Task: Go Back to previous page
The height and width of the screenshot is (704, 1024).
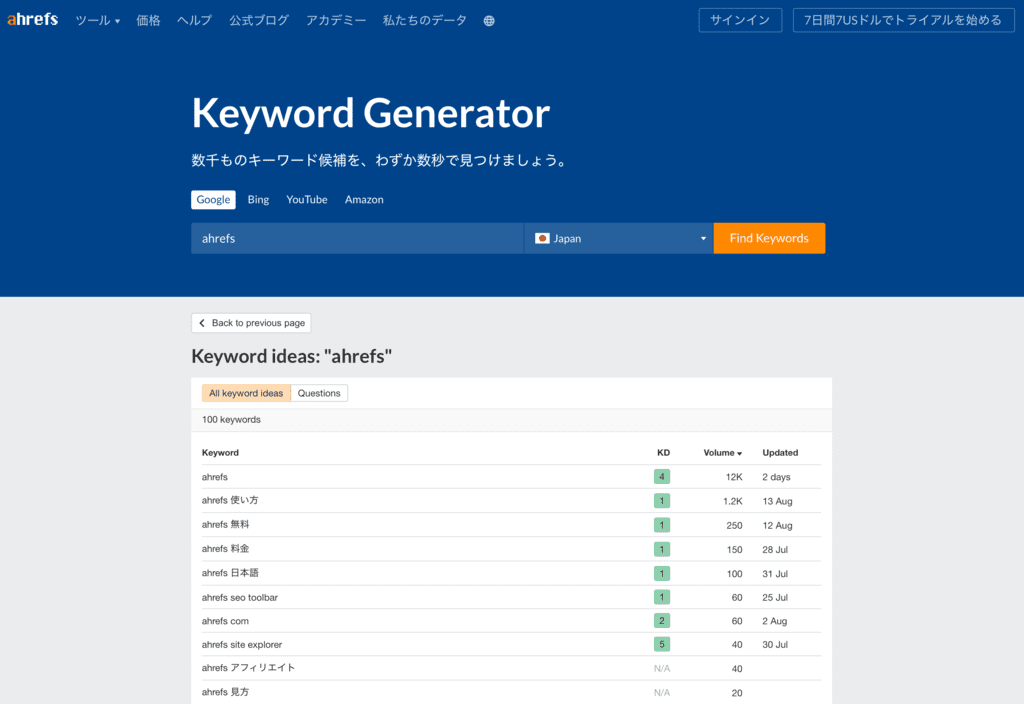Action: (x=251, y=323)
